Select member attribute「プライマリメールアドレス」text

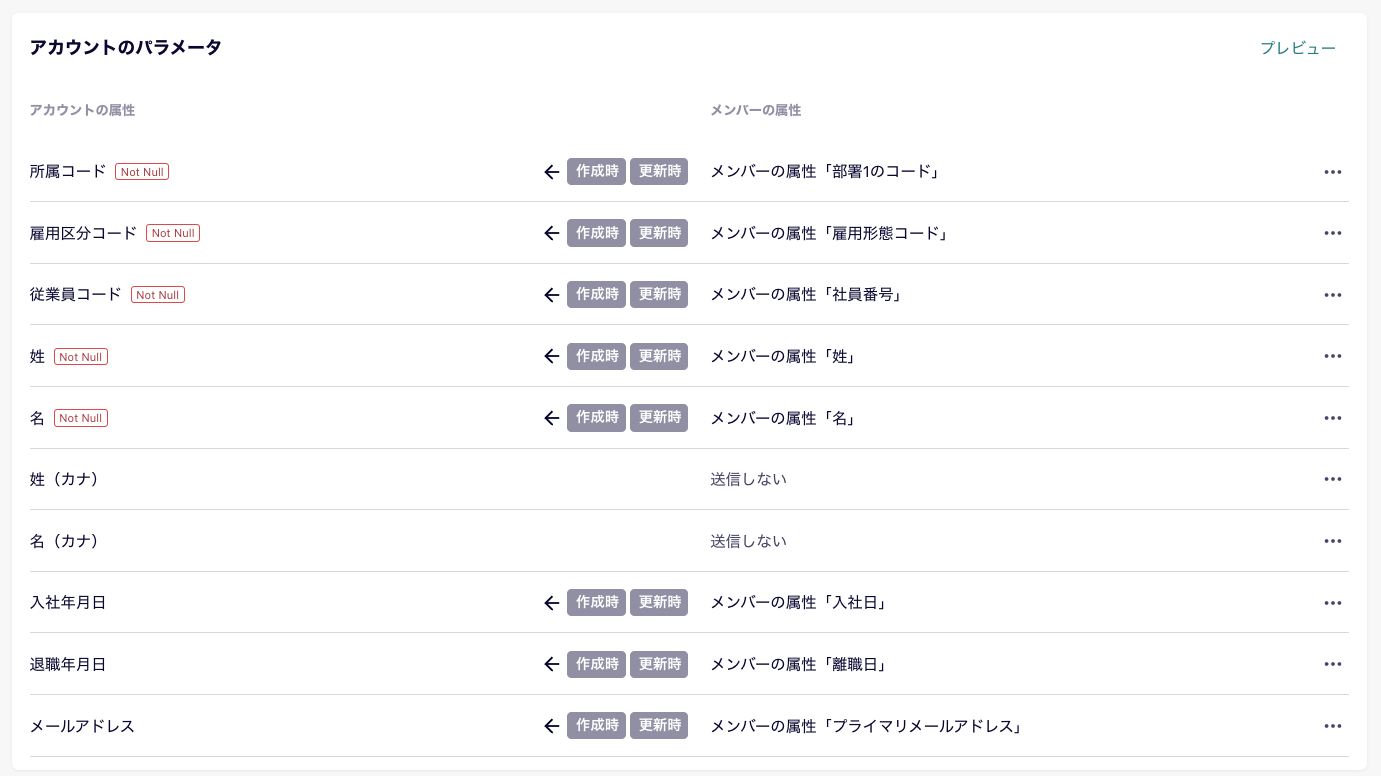(866, 726)
